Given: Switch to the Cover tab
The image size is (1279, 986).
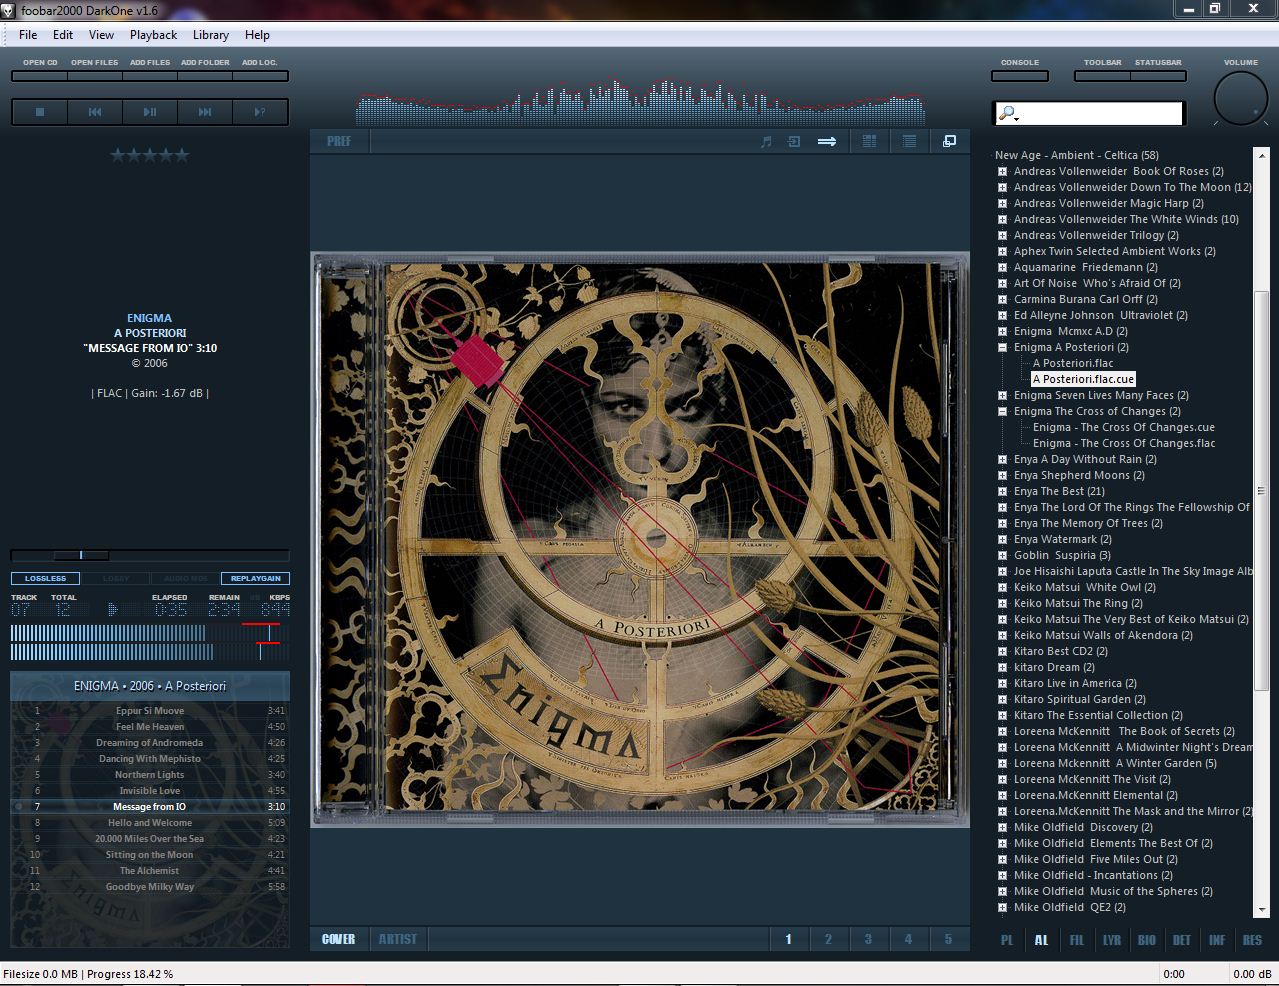Looking at the screenshot, I should point(339,939).
